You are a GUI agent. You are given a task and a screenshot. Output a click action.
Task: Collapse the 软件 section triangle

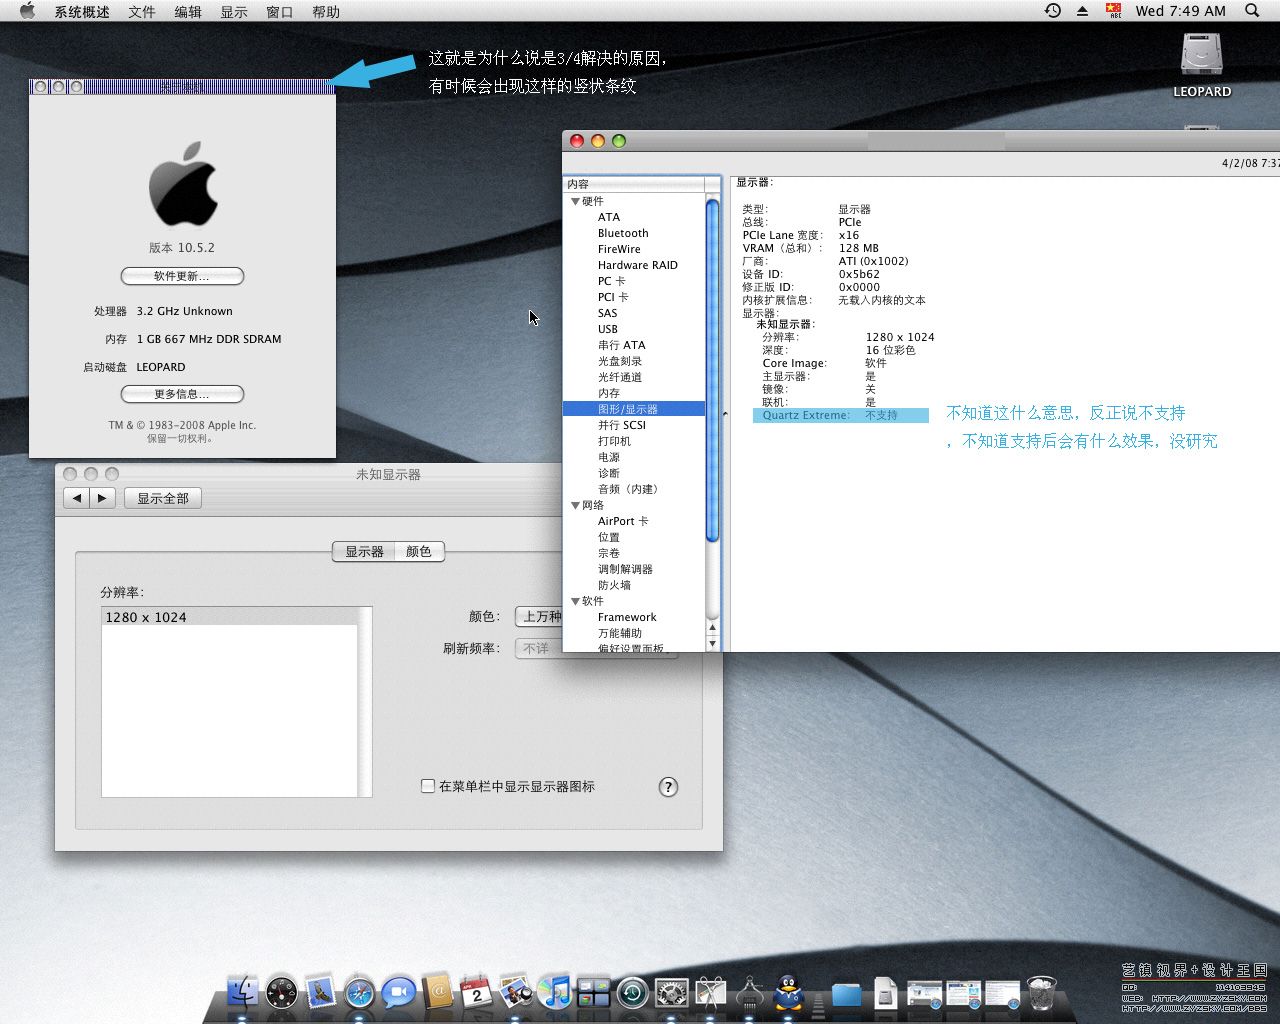click(575, 601)
